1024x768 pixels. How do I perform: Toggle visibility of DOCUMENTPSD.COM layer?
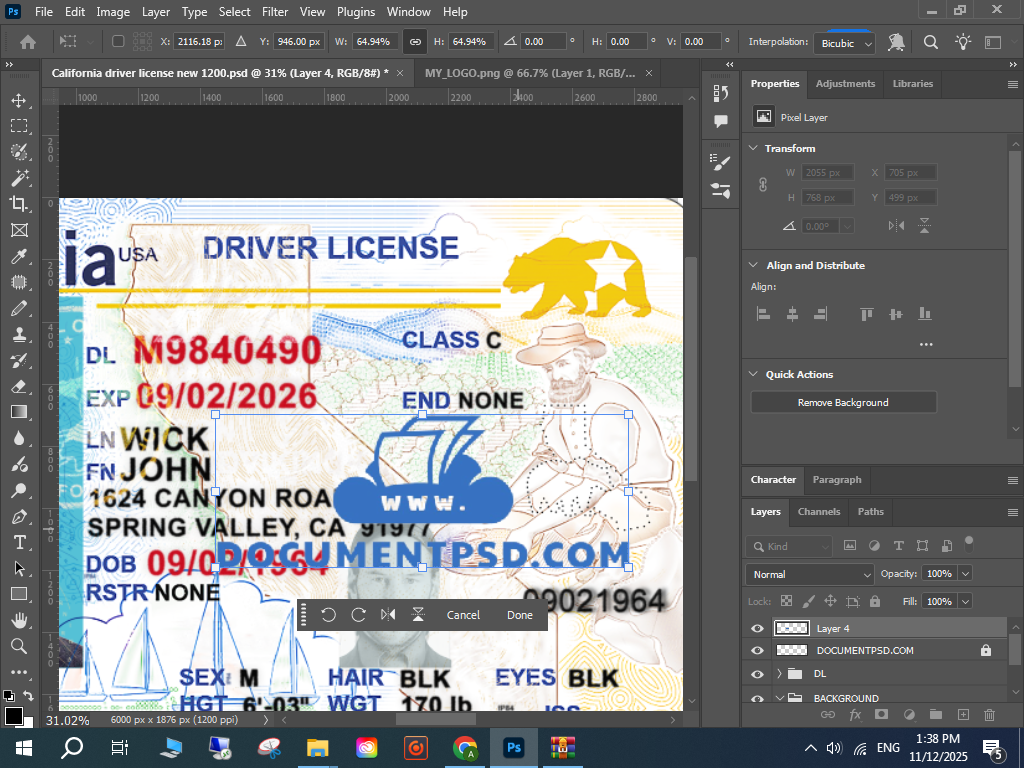tap(757, 650)
